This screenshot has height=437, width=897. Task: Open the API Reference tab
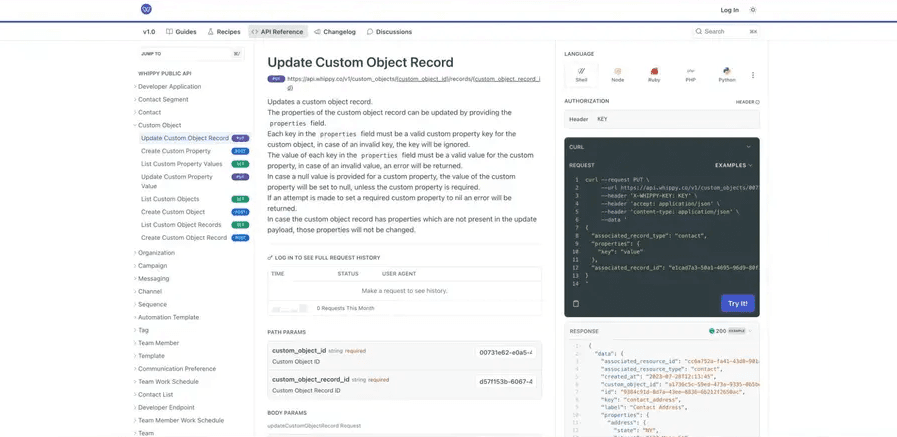tap(277, 31)
